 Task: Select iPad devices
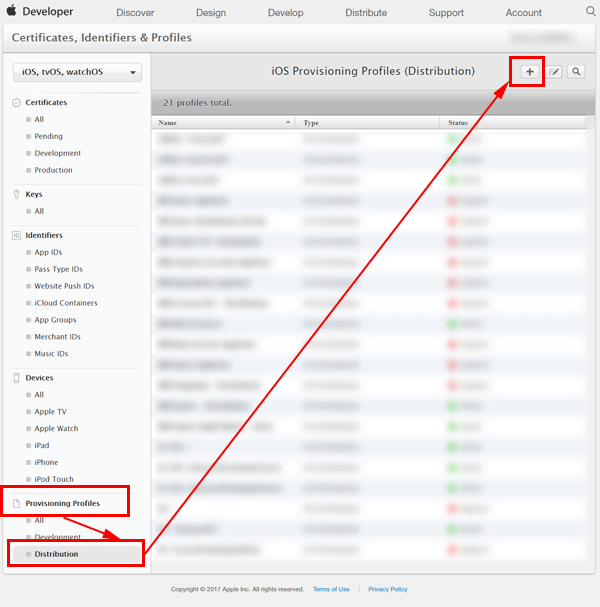point(42,445)
